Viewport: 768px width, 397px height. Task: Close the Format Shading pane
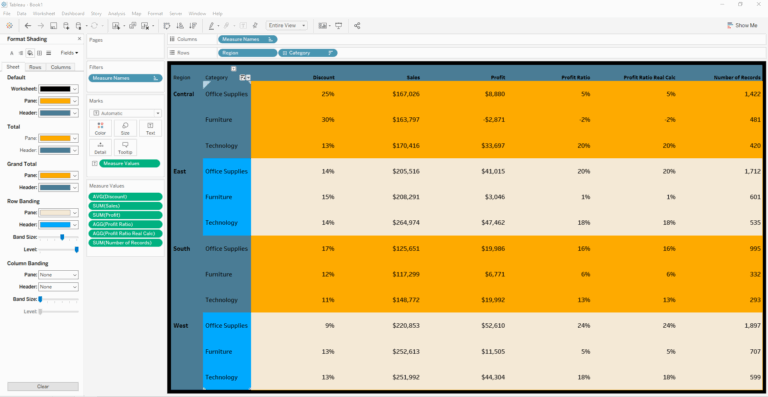[79, 39]
